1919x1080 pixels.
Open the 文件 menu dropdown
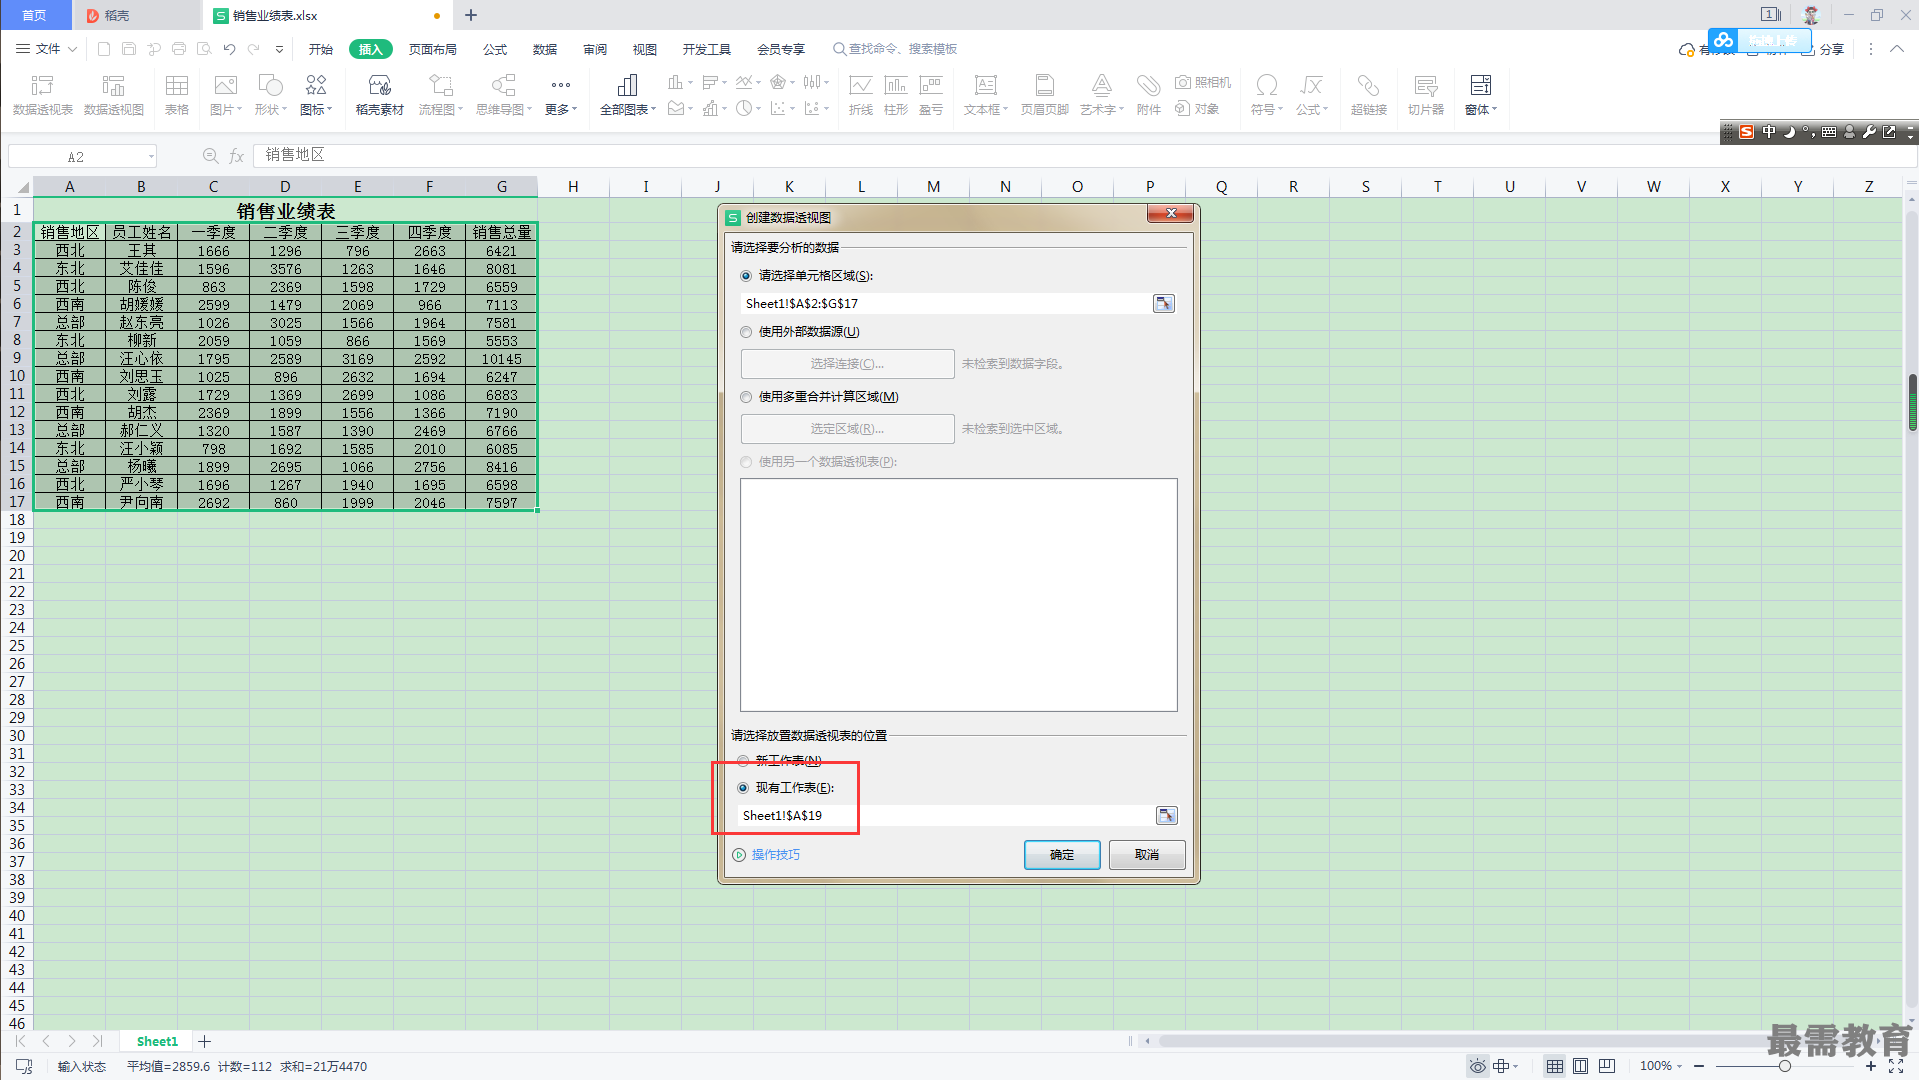coord(47,48)
